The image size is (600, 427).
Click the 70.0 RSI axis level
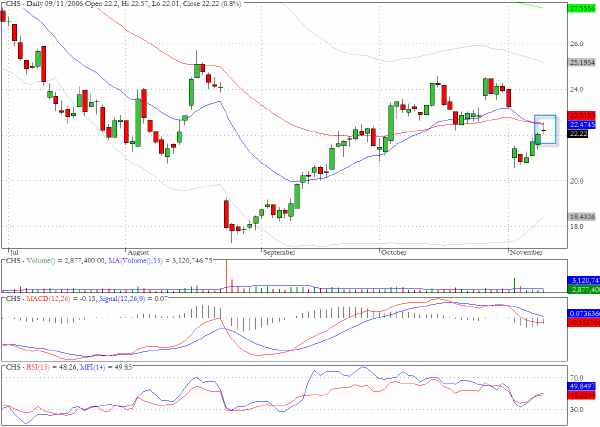(x=577, y=378)
